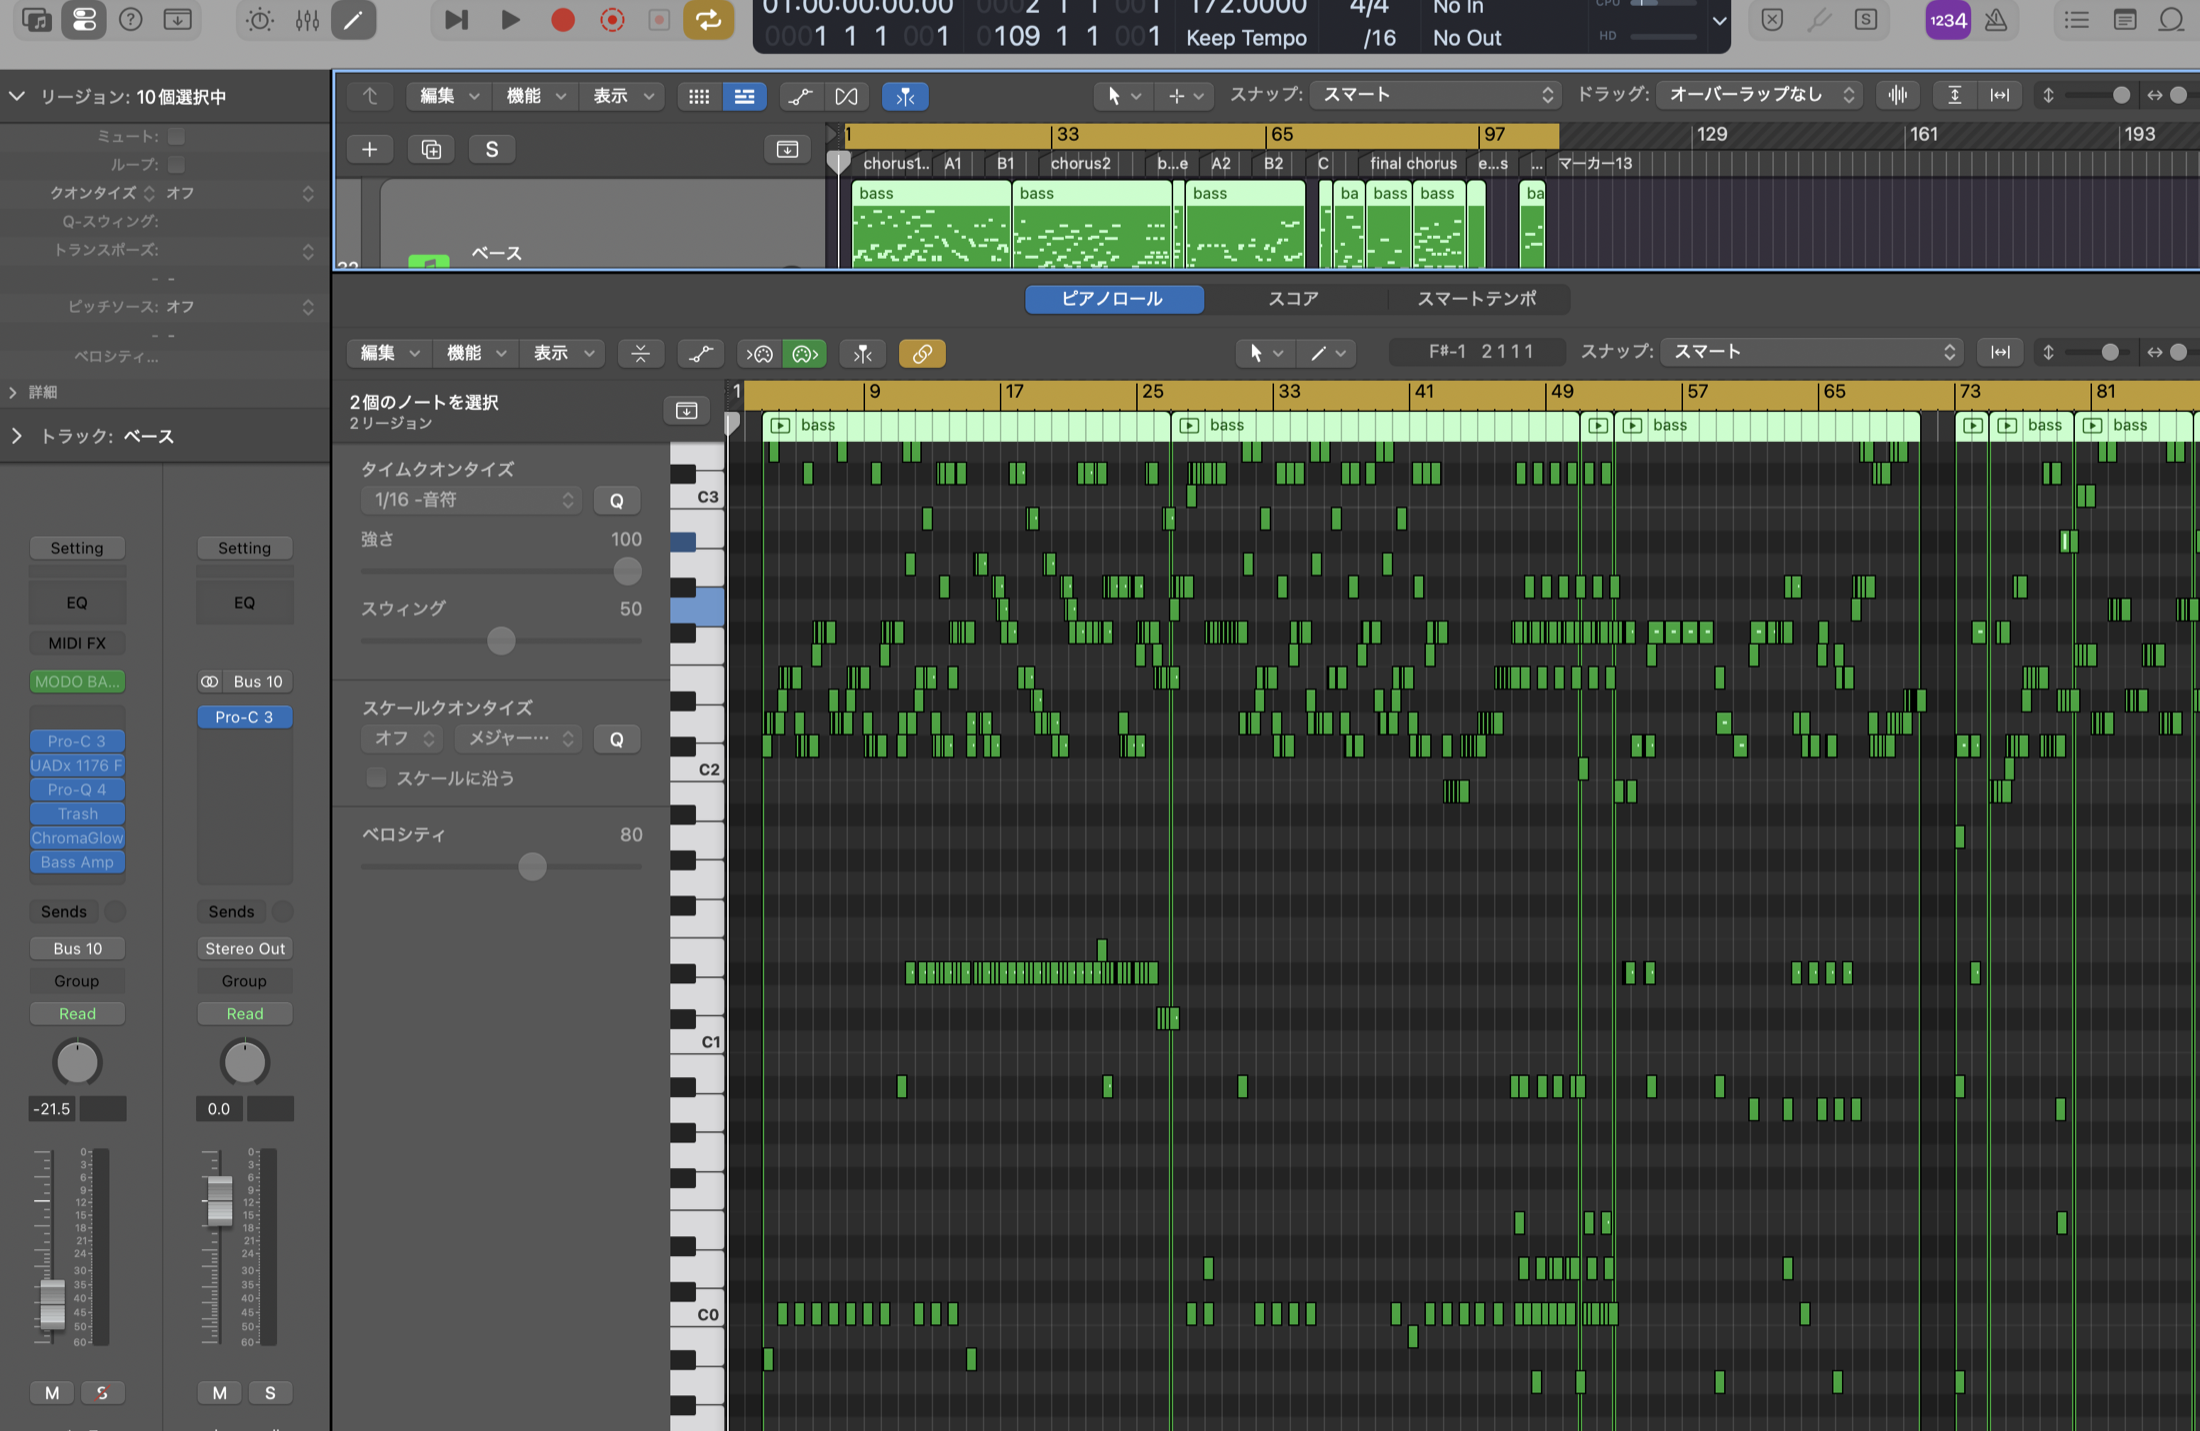Click time quantize Q button
The width and height of the screenshot is (2200, 1431).
pos(617,500)
